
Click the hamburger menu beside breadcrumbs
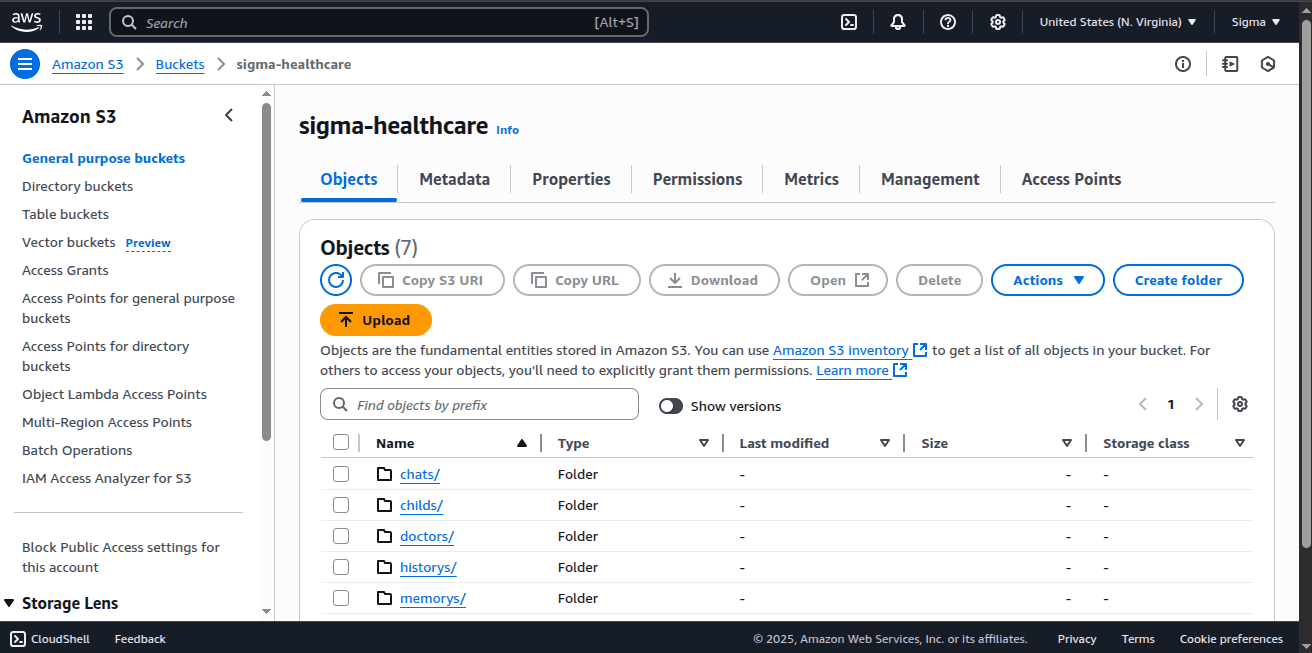coord(24,63)
